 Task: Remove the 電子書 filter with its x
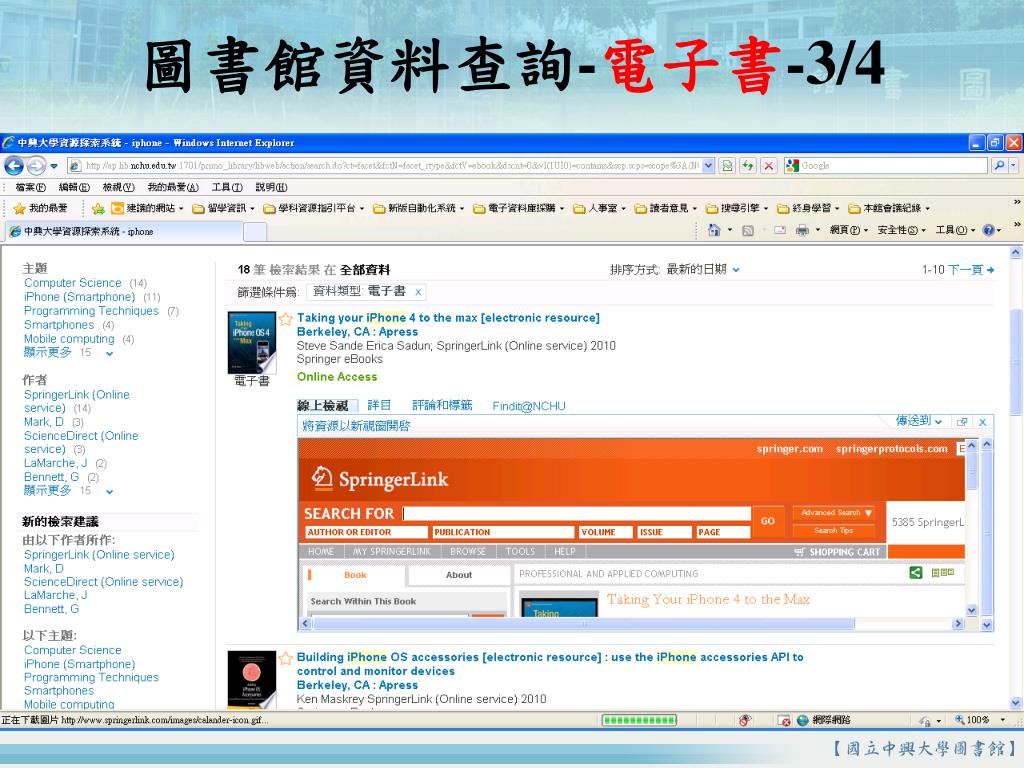point(418,292)
